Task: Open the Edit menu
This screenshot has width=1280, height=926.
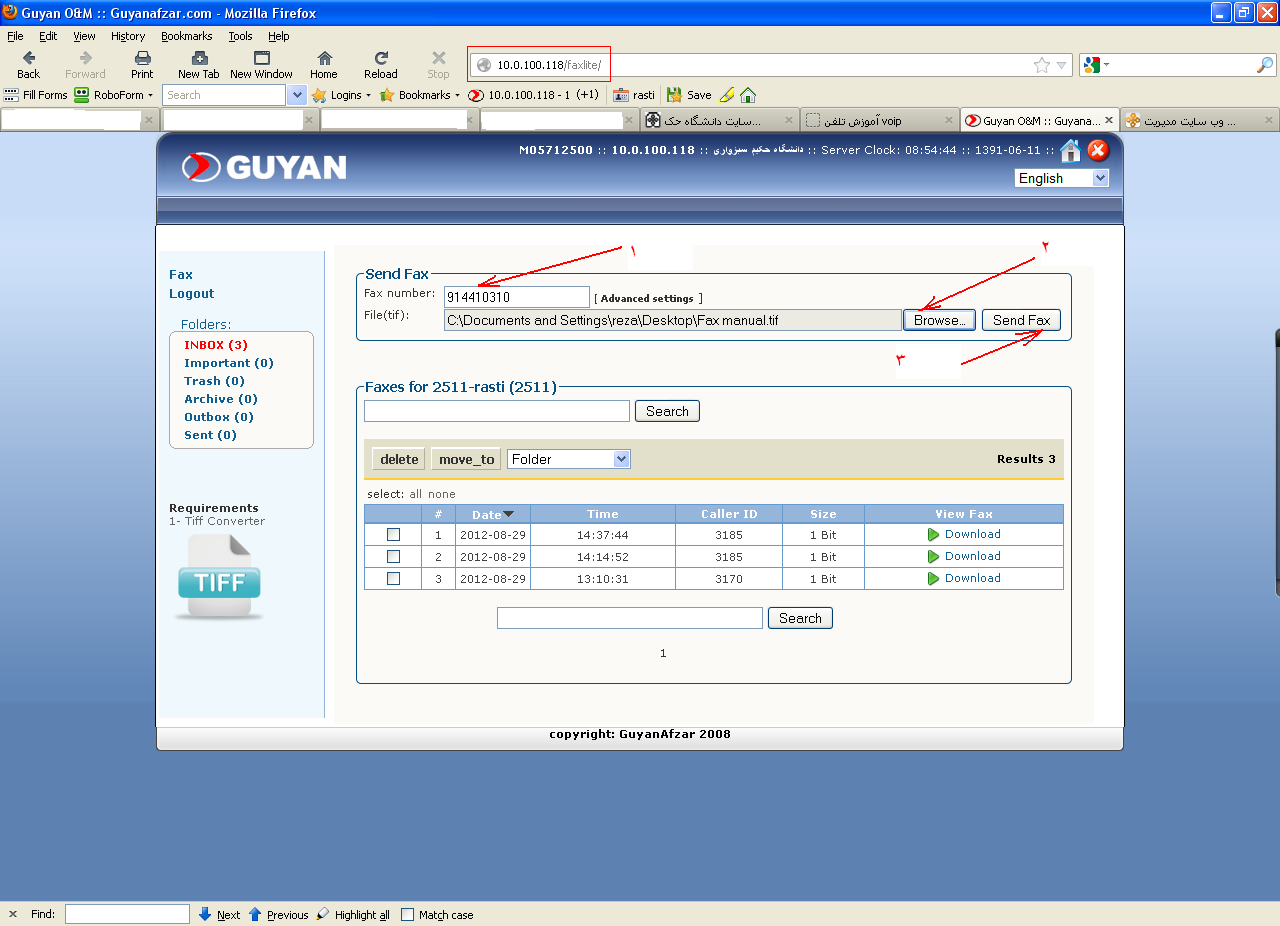Action: pyautogui.click(x=48, y=36)
